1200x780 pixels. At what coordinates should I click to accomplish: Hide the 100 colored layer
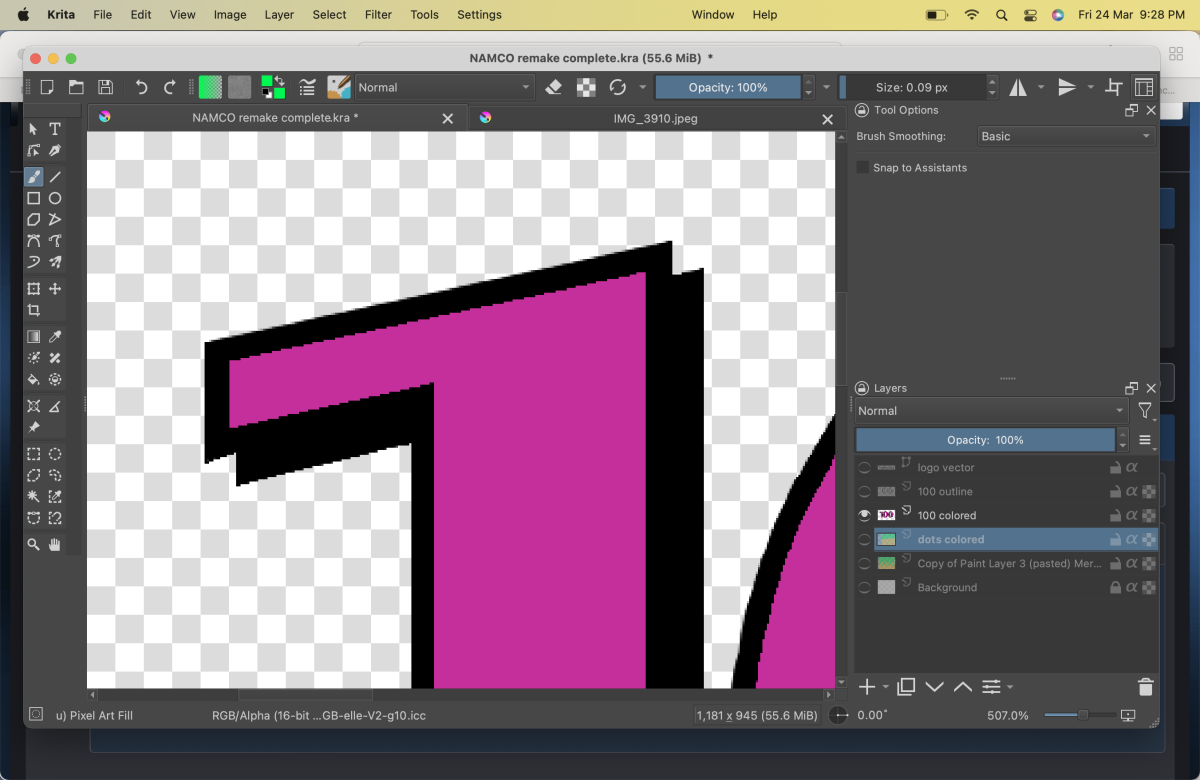pos(865,516)
